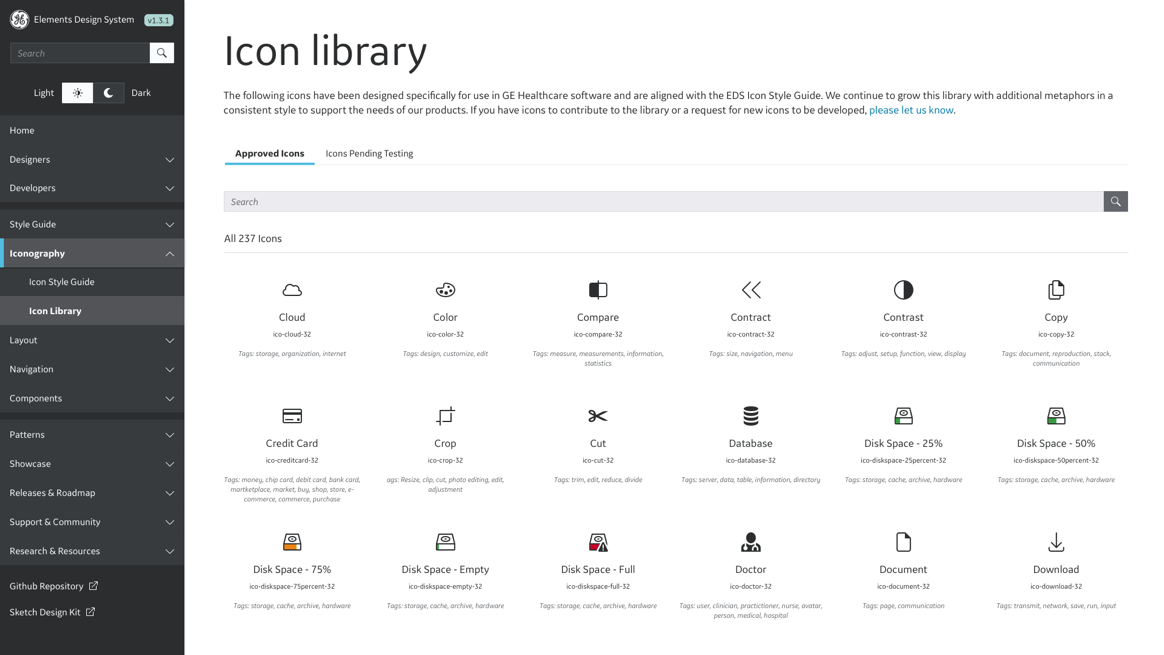The width and height of the screenshot is (1164, 655).
Task: Click the Disk Space 75% icon
Action: pos(292,542)
